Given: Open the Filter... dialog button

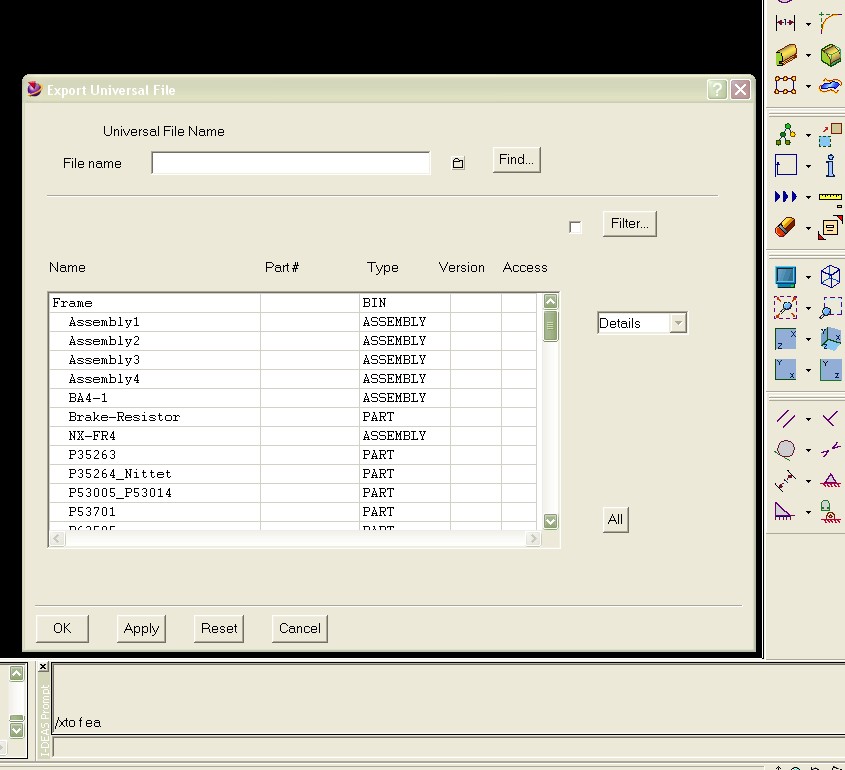Looking at the screenshot, I should pos(629,224).
